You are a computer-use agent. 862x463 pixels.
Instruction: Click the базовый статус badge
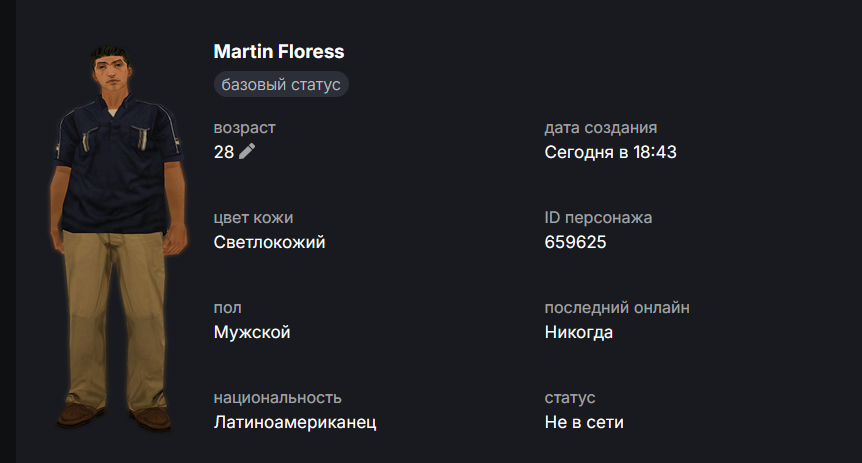pyautogui.click(x=281, y=85)
